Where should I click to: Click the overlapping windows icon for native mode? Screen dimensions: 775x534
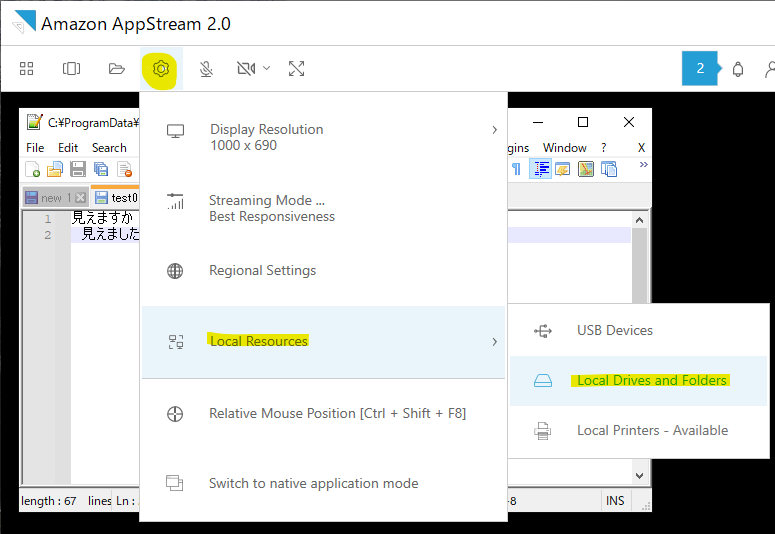[174, 483]
